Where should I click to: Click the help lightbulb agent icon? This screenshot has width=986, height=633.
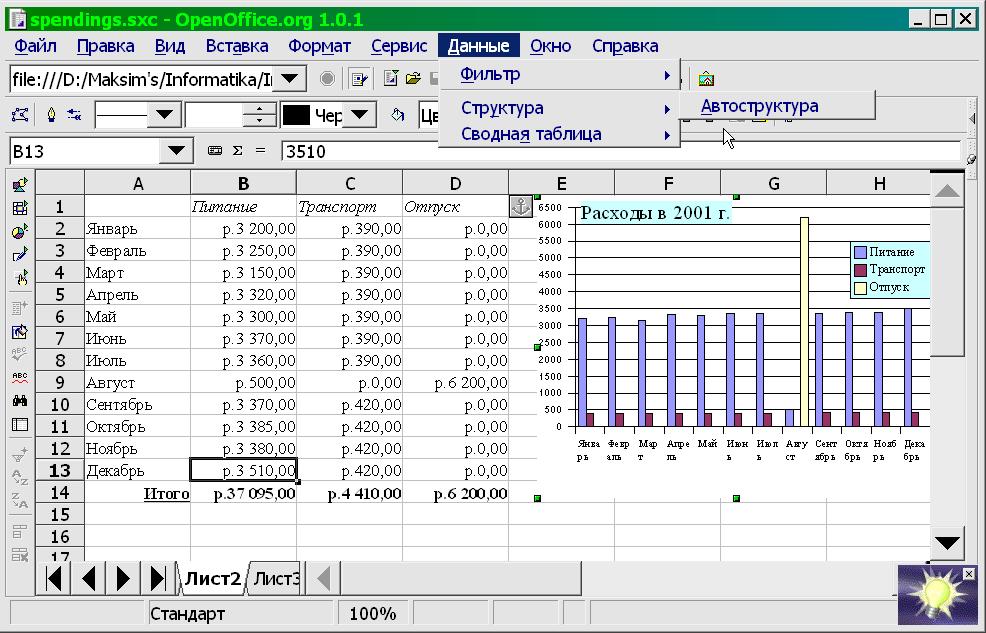[x=937, y=596]
